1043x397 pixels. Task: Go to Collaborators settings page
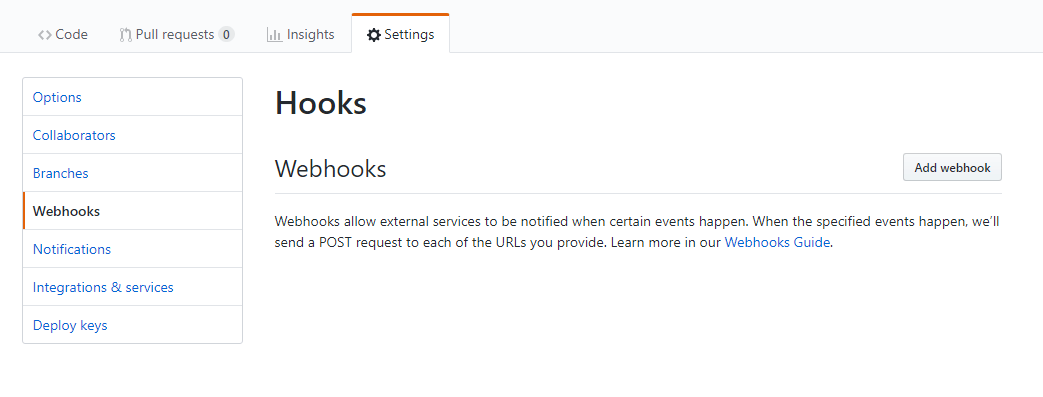point(132,135)
